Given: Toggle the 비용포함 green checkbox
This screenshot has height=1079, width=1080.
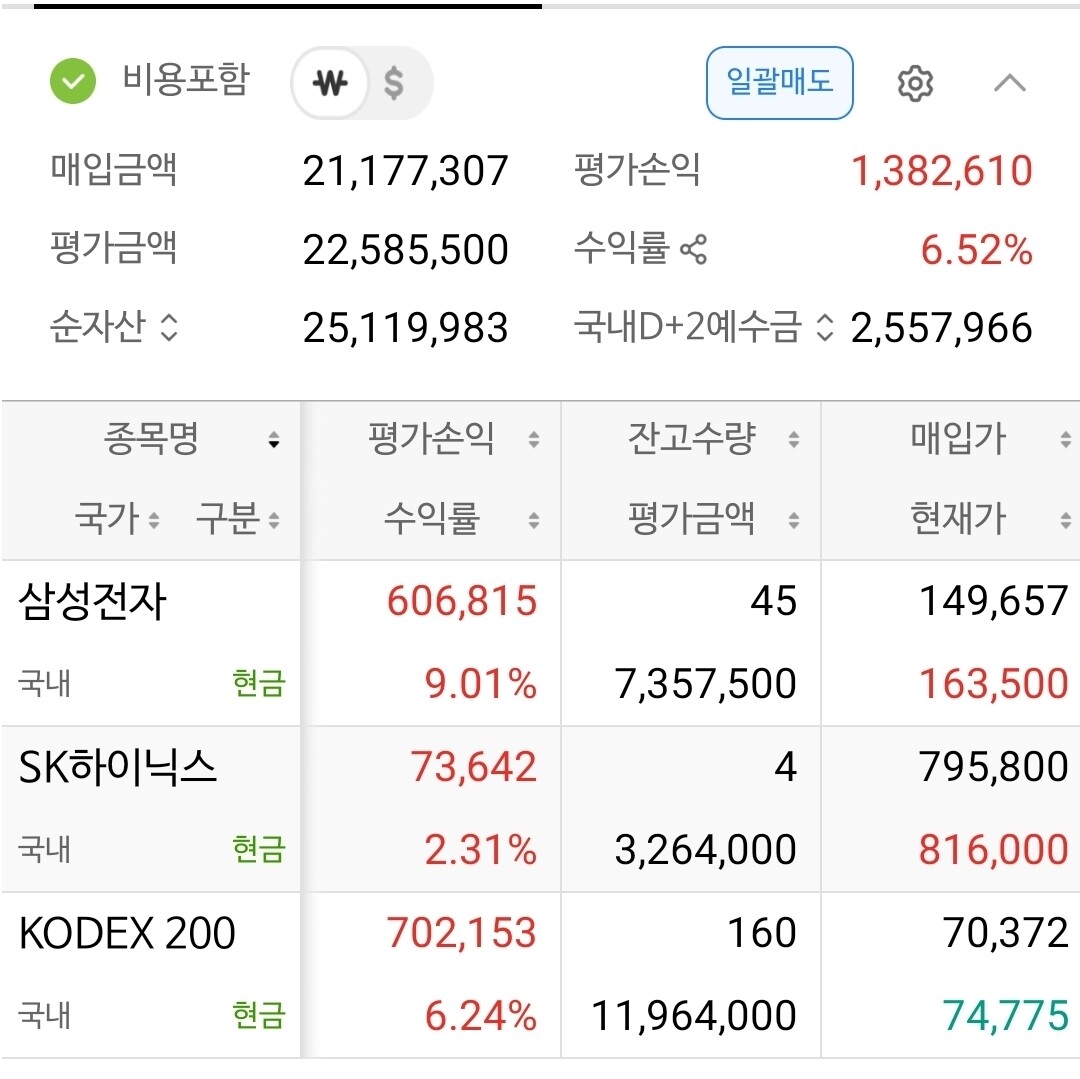Looking at the screenshot, I should coord(73,82).
